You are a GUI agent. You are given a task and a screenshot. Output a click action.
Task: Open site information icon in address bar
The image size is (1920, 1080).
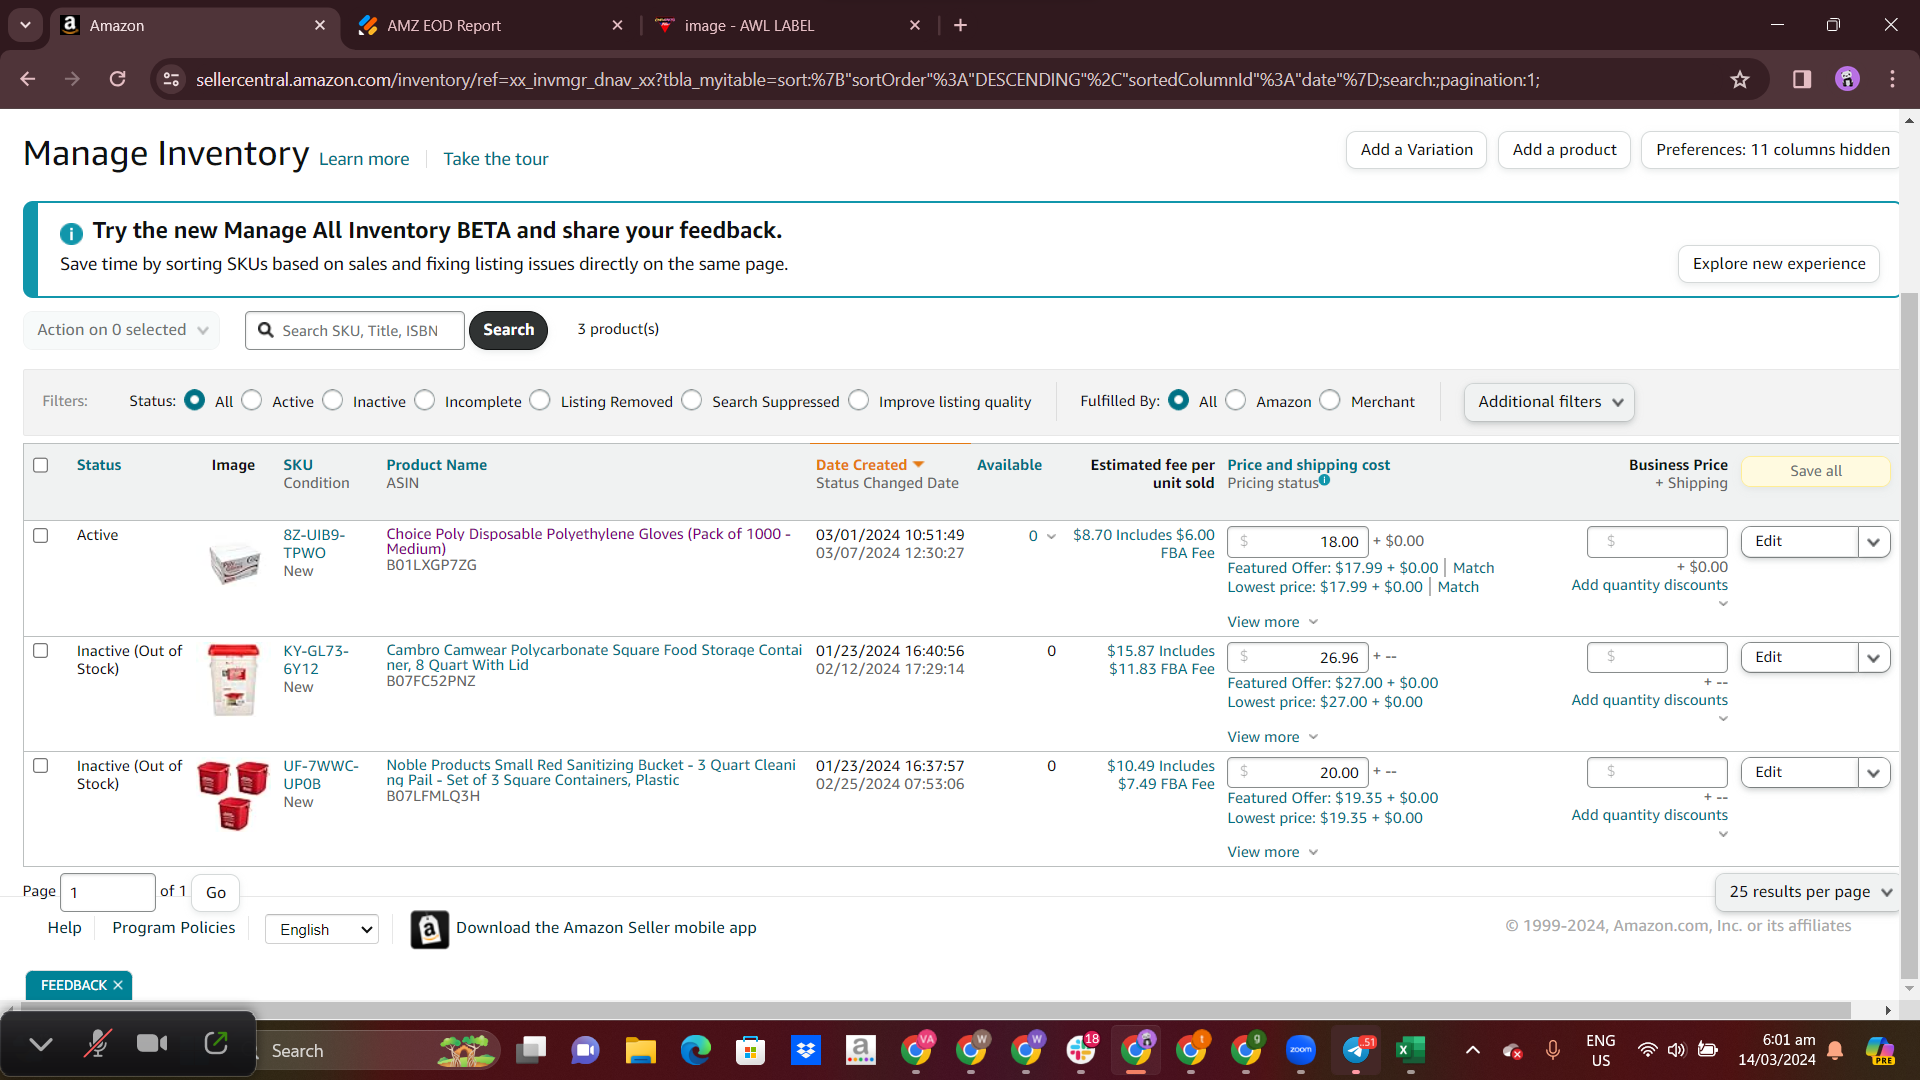pos(171,79)
